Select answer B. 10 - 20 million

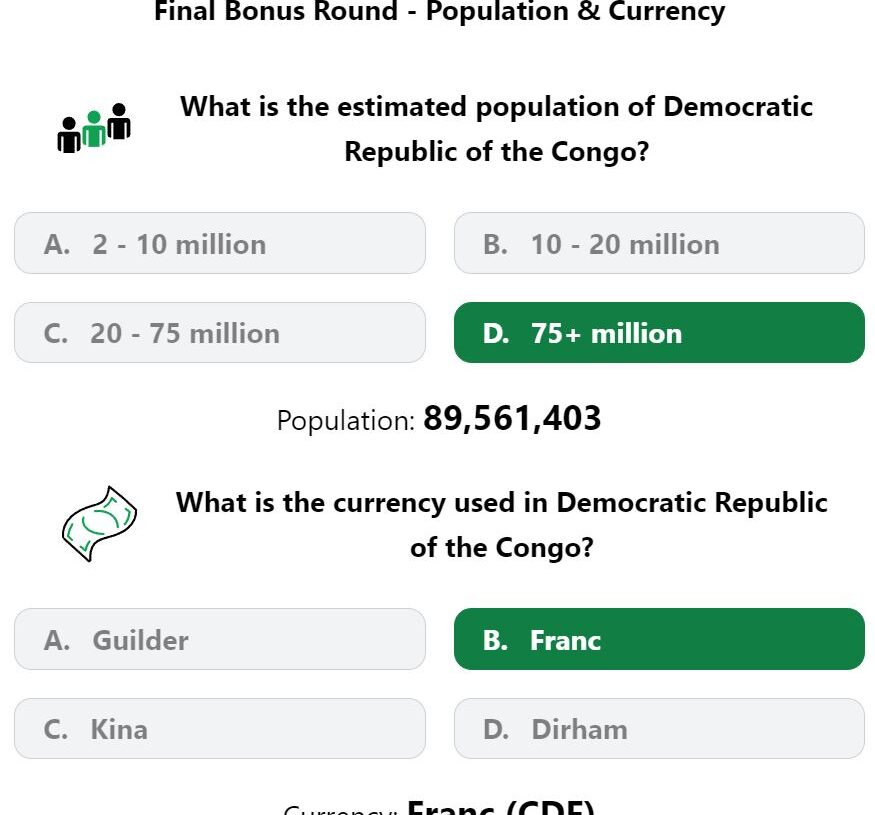click(x=659, y=243)
